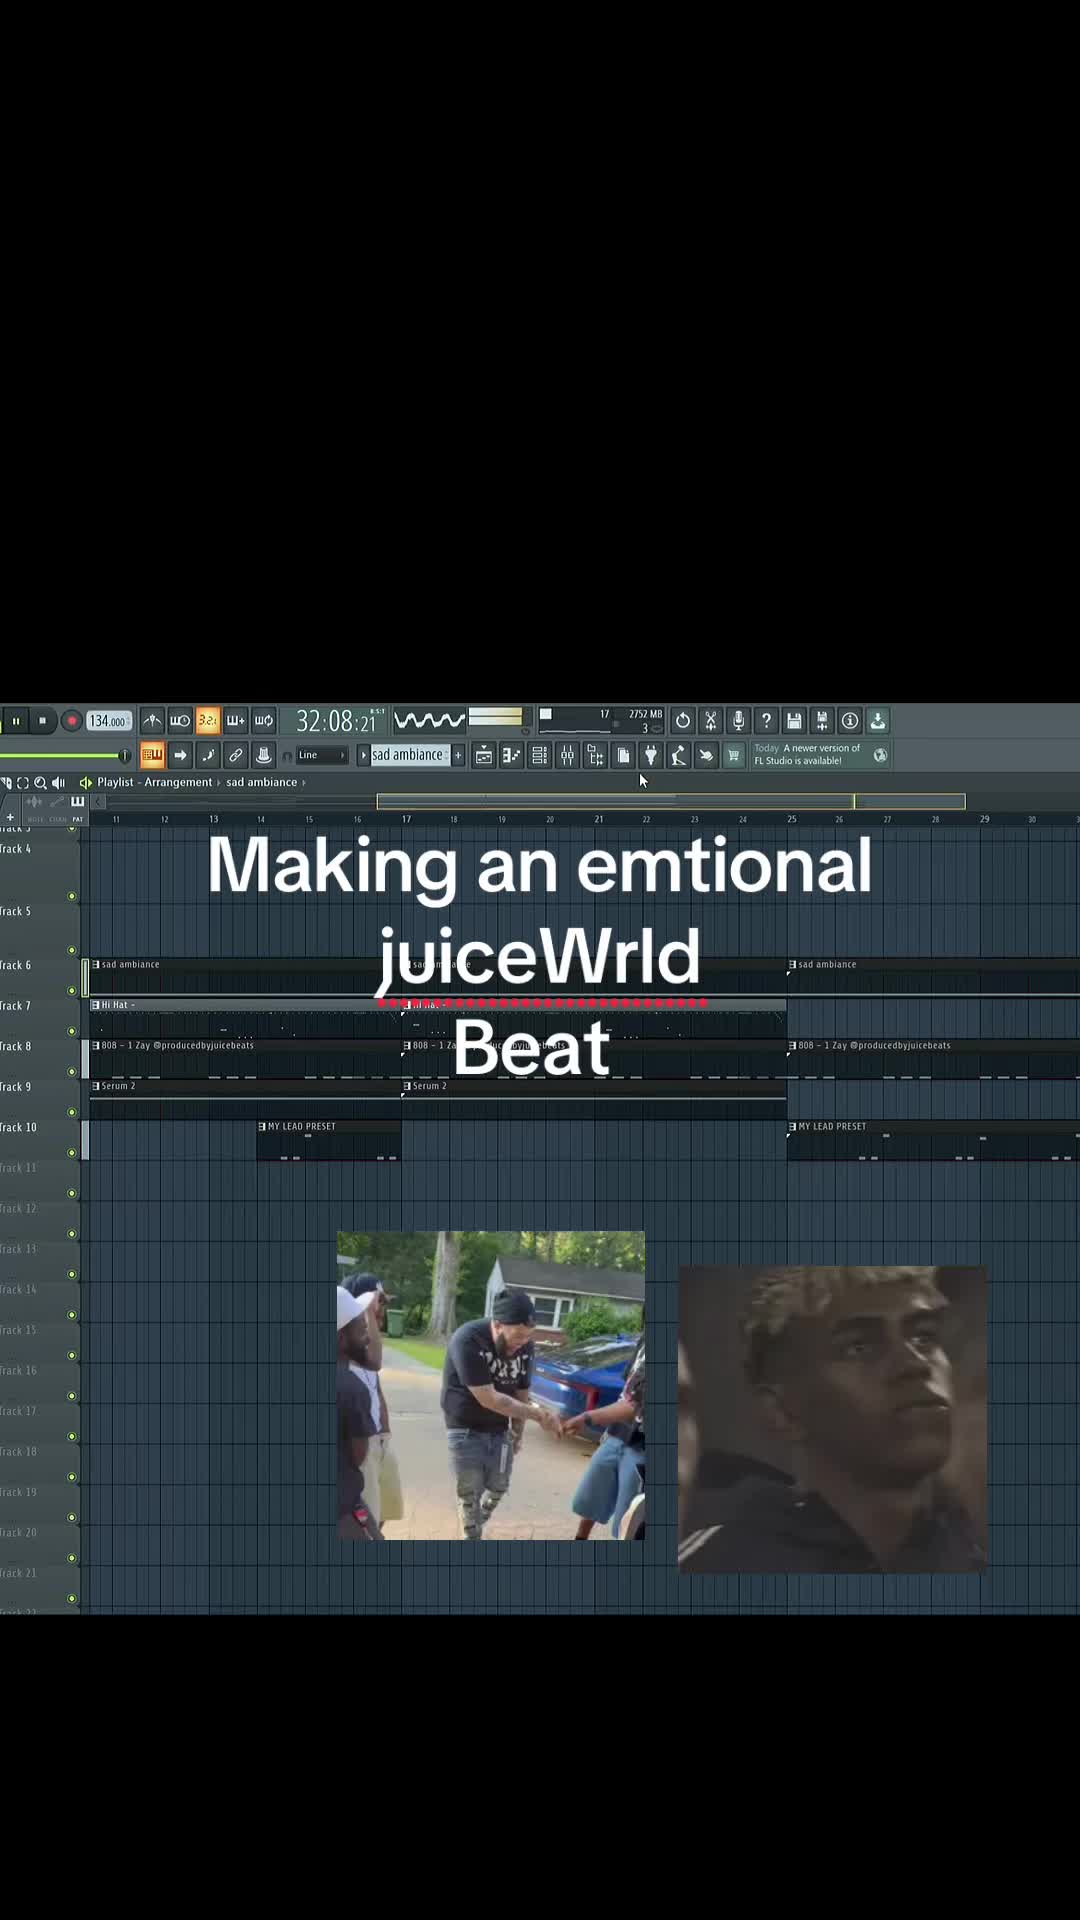The height and width of the screenshot is (1920, 1080).
Task: Open the Channel rack icon
Action: [x=539, y=755]
